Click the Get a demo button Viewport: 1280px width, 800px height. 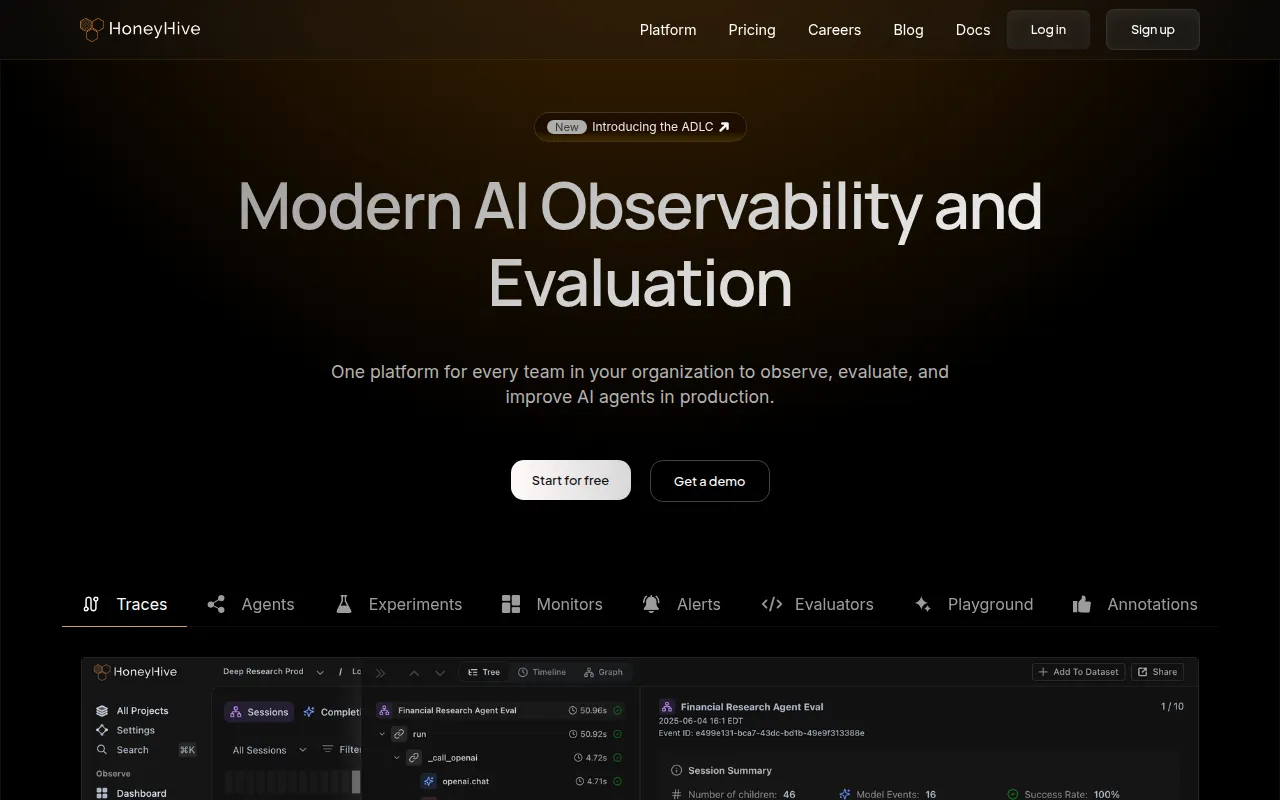[x=710, y=480]
